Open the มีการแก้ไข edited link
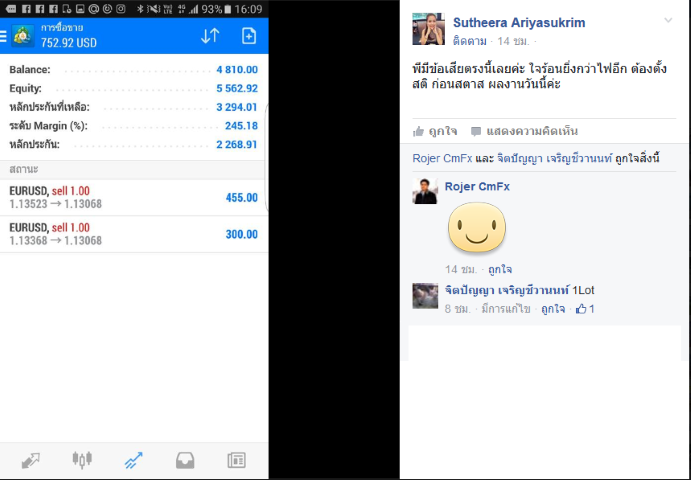691x480 pixels. click(x=505, y=309)
